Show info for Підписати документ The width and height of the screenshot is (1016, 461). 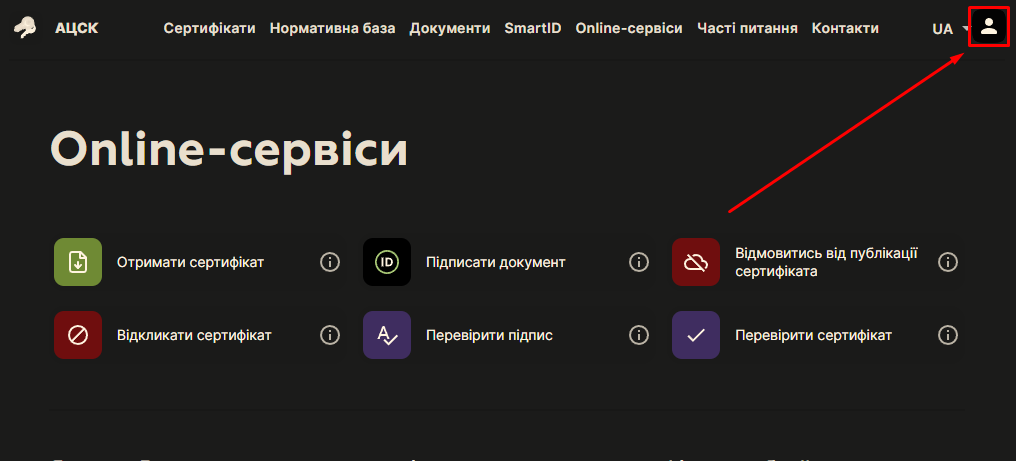pyautogui.click(x=639, y=262)
